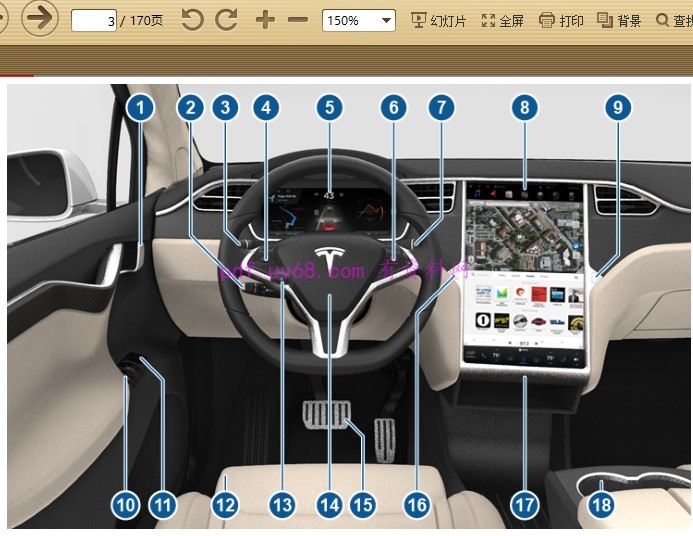Click callout marker number 14
Screen dimensions: 693x536
[x=329, y=505]
